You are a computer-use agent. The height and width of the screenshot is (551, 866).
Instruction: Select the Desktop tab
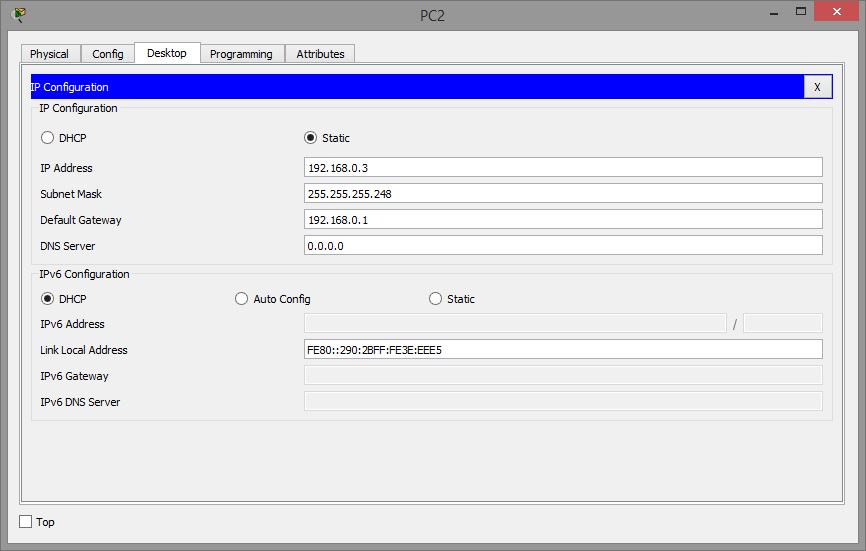[x=167, y=53]
